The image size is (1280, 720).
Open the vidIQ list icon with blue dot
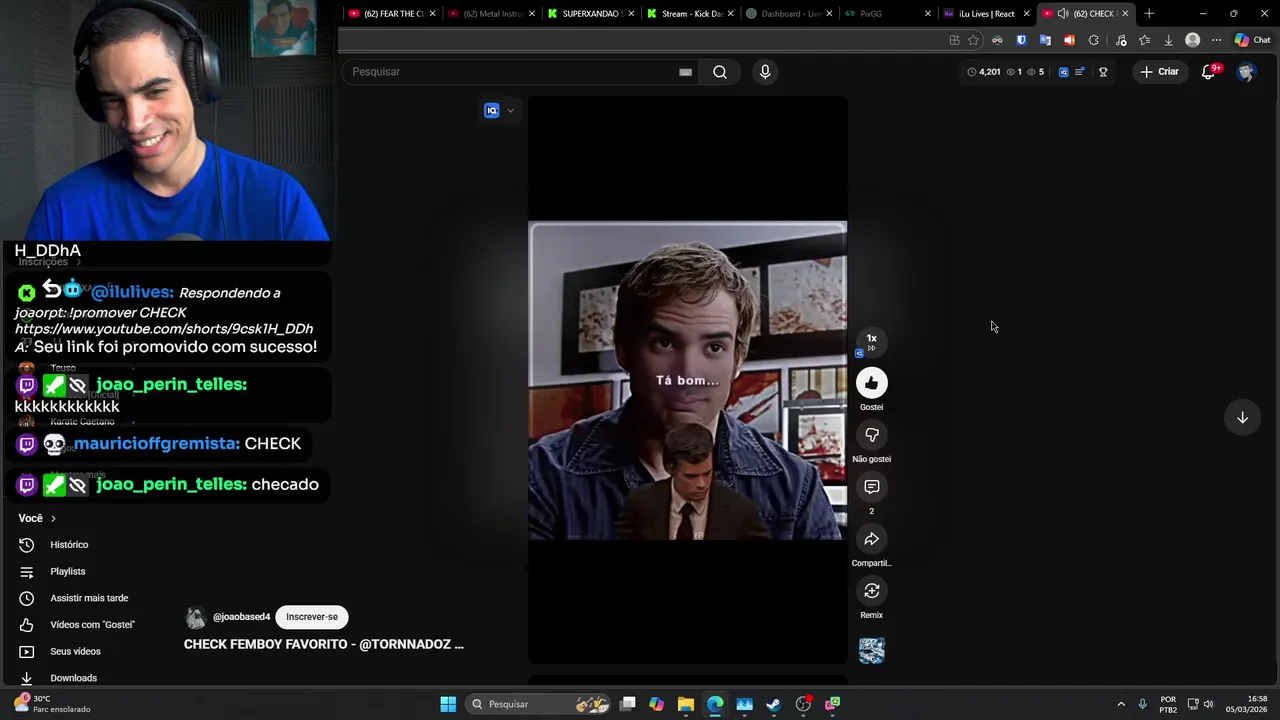point(1079,72)
